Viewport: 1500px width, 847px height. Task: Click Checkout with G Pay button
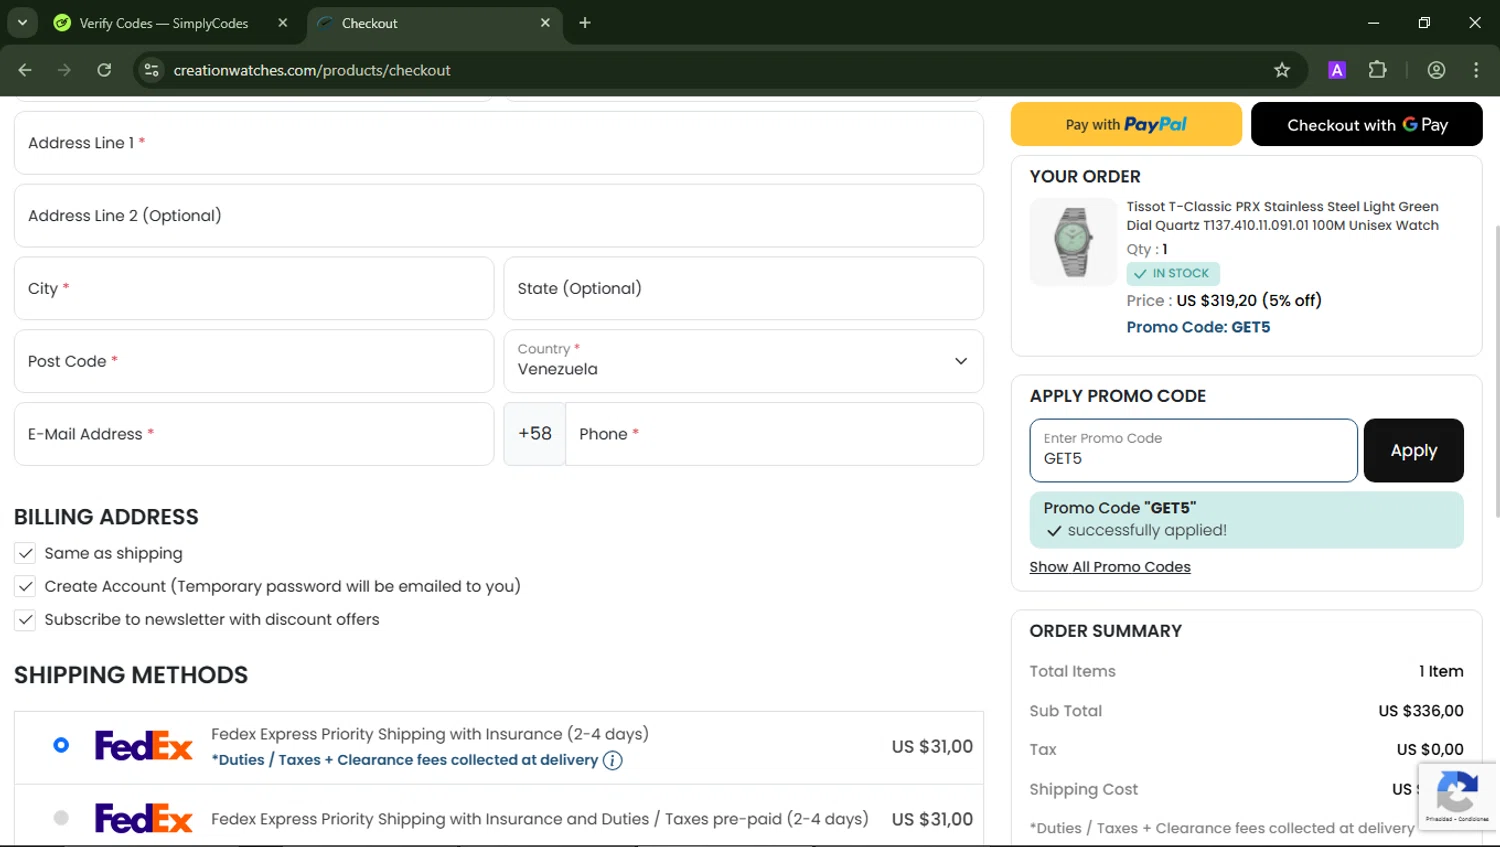1366,124
